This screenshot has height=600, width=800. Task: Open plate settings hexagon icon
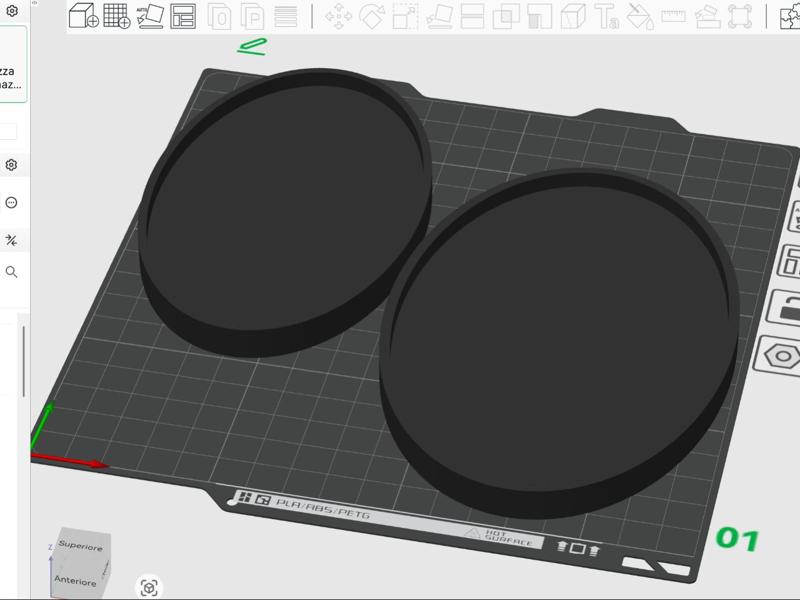pyautogui.click(x=779, y=356)
